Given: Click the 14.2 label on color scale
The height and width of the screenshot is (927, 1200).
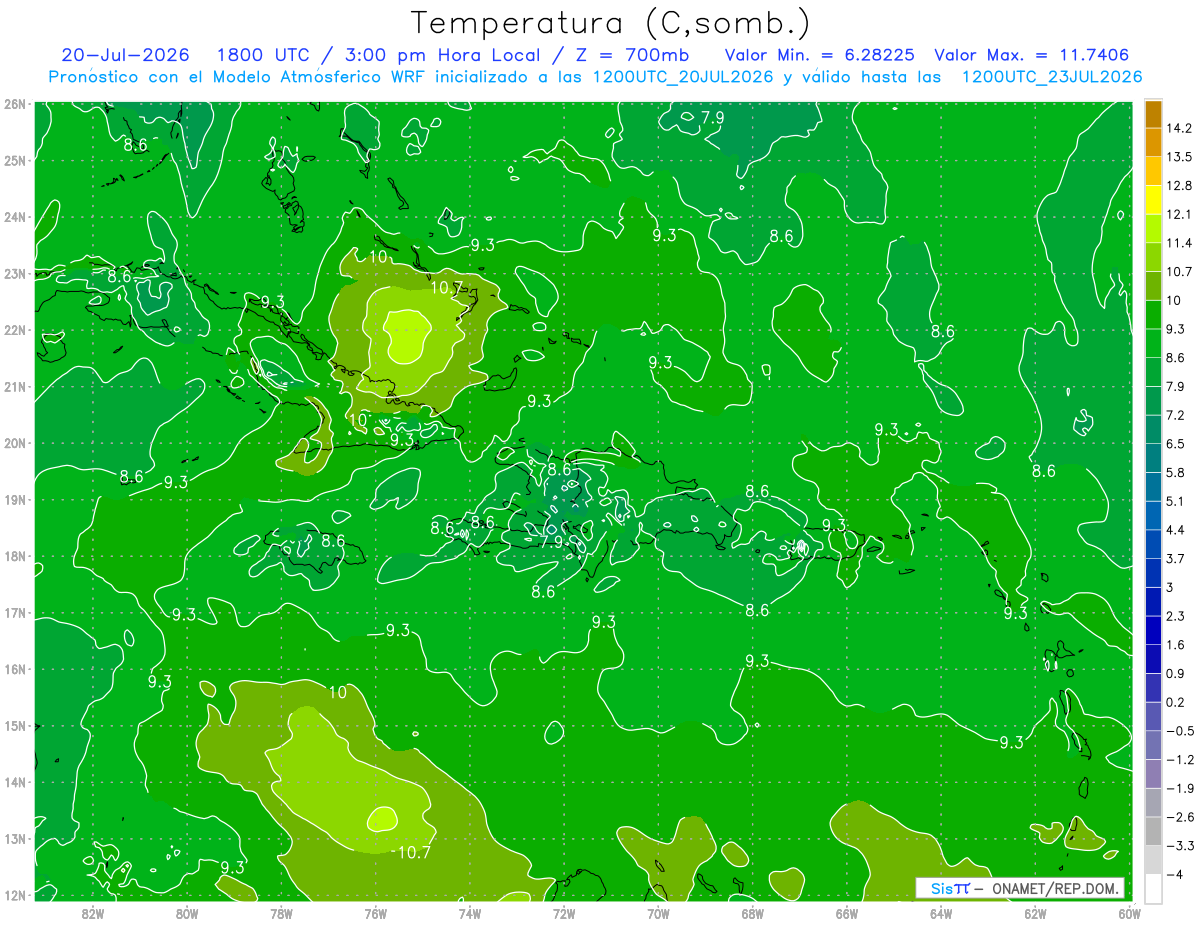Looking at the screenshot, I should pyautogui.click(x=1179, y=128).
